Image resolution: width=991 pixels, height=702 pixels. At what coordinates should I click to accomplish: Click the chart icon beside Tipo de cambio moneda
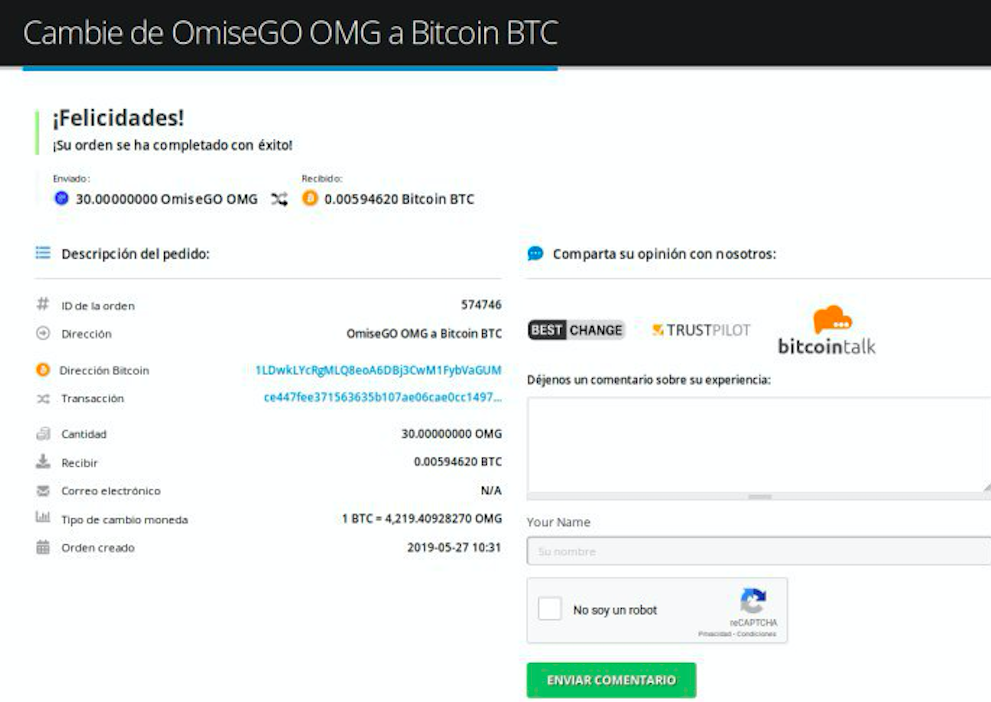pyautogui.click(x=42, y=517)
